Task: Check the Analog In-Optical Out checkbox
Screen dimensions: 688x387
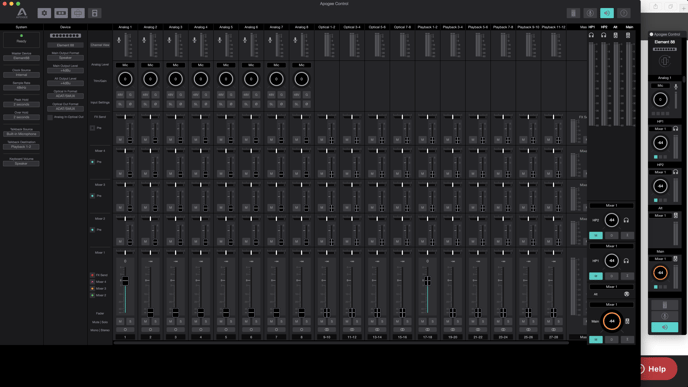Action: [x=50, y=117]
